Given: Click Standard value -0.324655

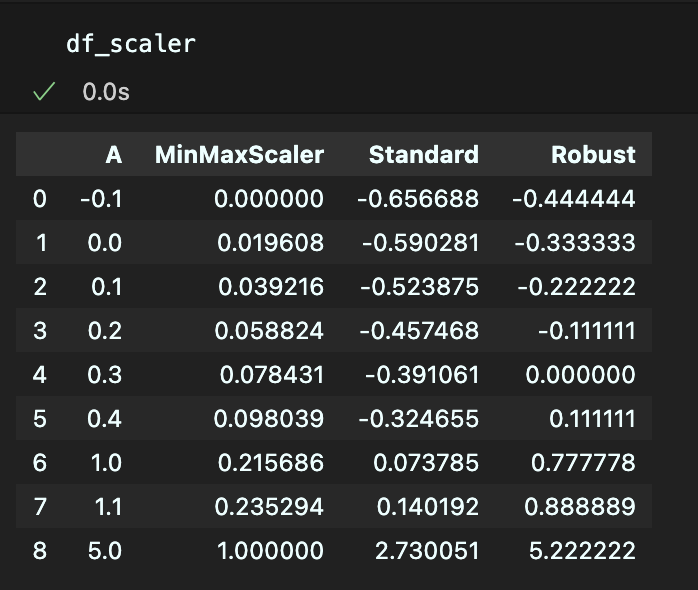Looking at the screenshot, I should [x=418, y=419].
